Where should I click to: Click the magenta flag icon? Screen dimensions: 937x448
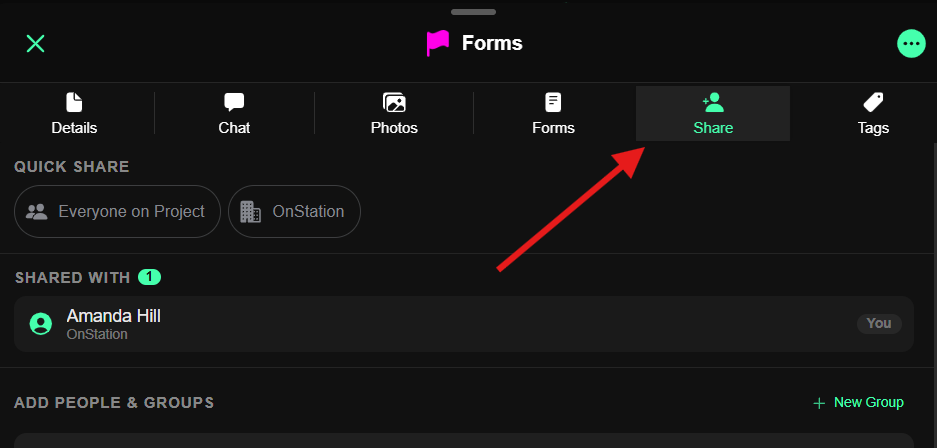(438, 43)
